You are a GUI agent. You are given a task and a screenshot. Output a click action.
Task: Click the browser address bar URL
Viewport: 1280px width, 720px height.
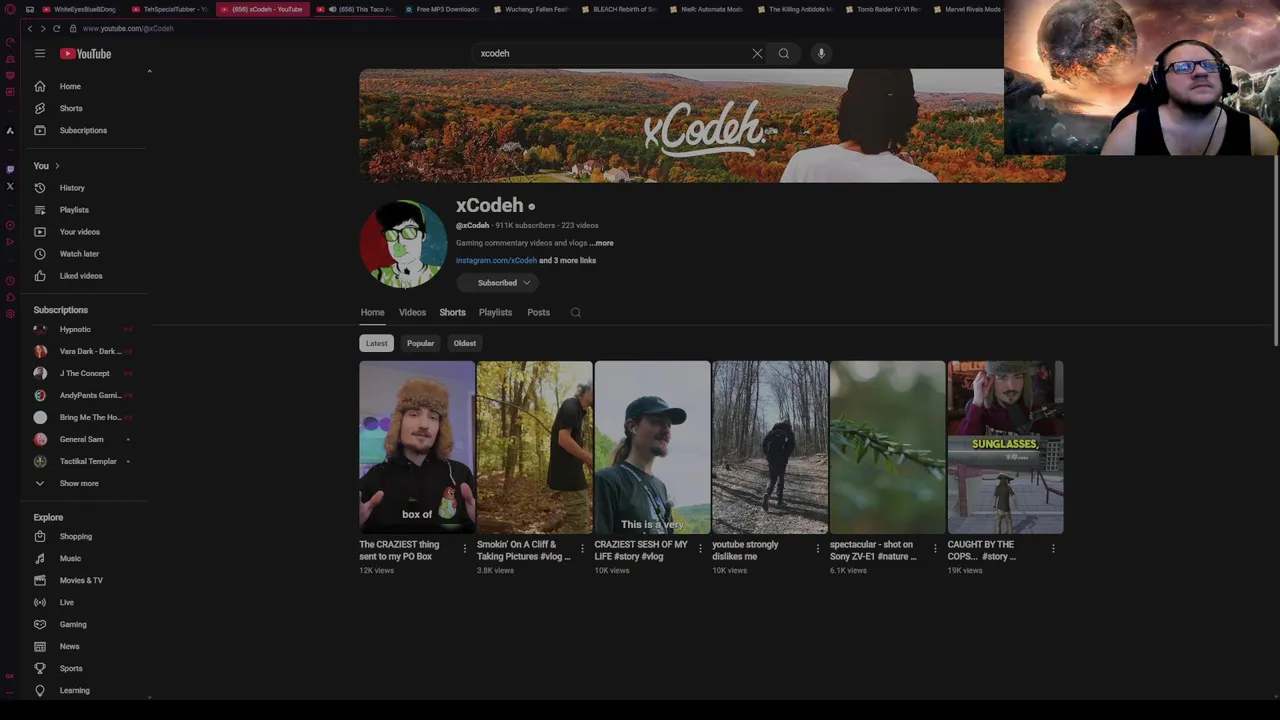coord(128,28)
